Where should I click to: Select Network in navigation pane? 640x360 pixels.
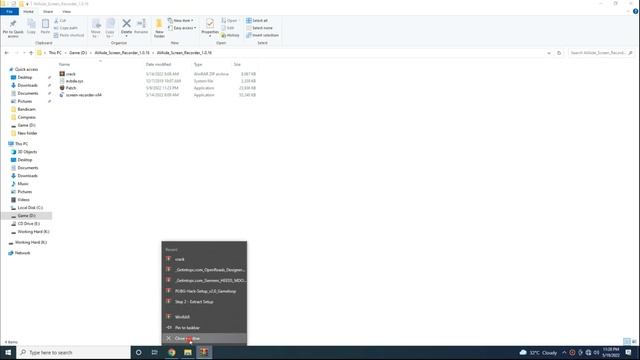[22, 253]
